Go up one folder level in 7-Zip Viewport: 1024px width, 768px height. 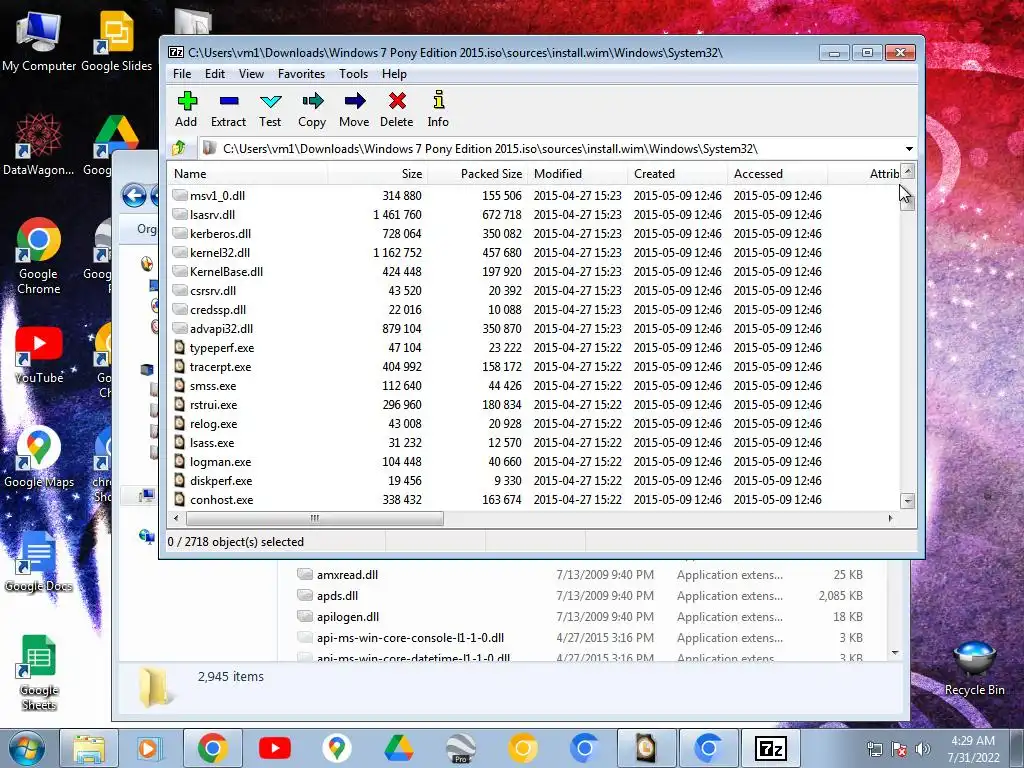[x=179, y=148]
